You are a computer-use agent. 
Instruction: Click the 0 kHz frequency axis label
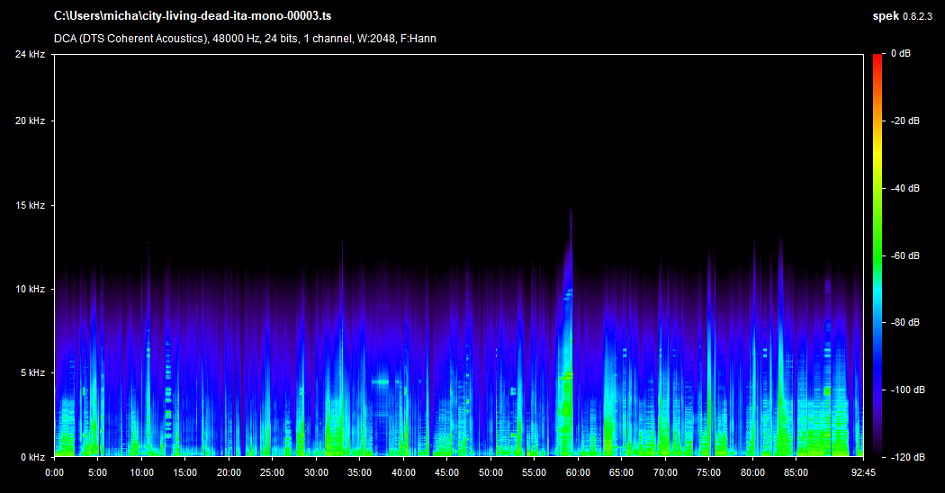point(31,457)
